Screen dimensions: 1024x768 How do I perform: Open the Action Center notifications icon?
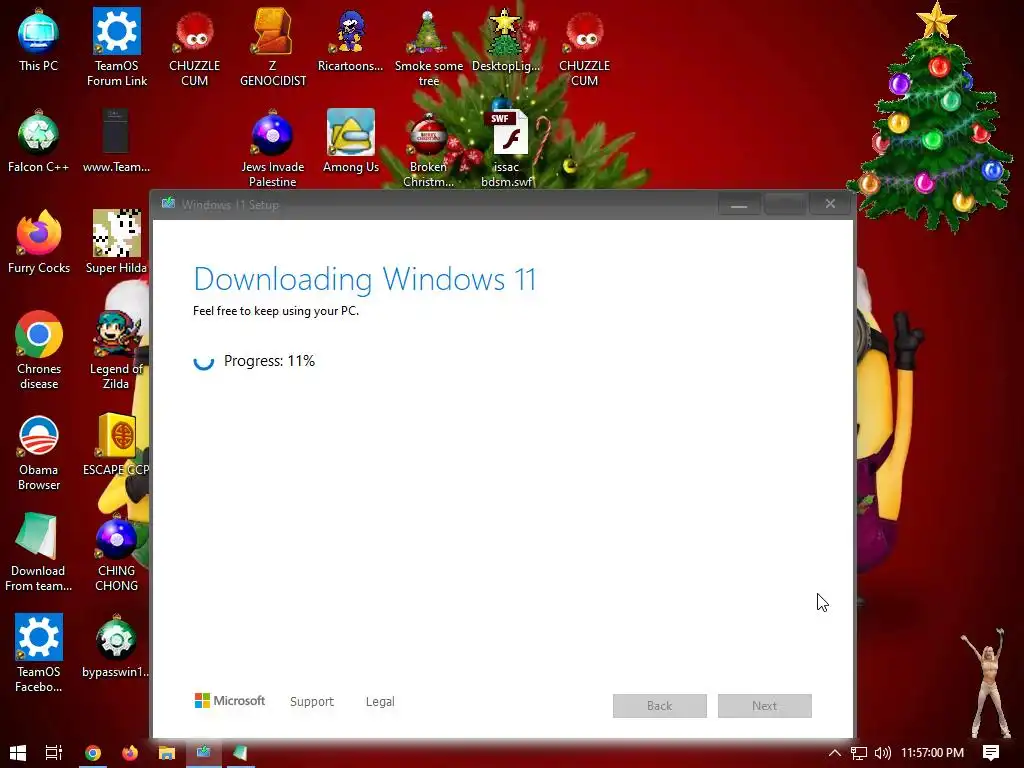point(991,753)
